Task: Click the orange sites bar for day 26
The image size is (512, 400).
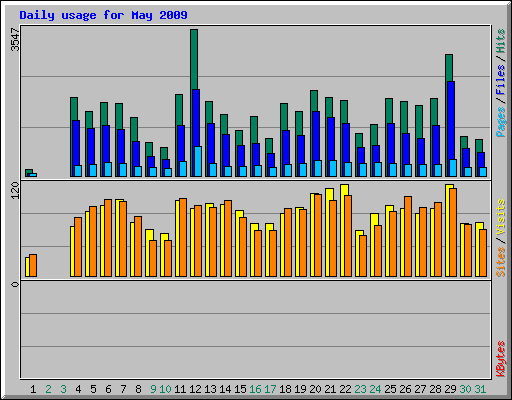Action: (x=408, y=236)
